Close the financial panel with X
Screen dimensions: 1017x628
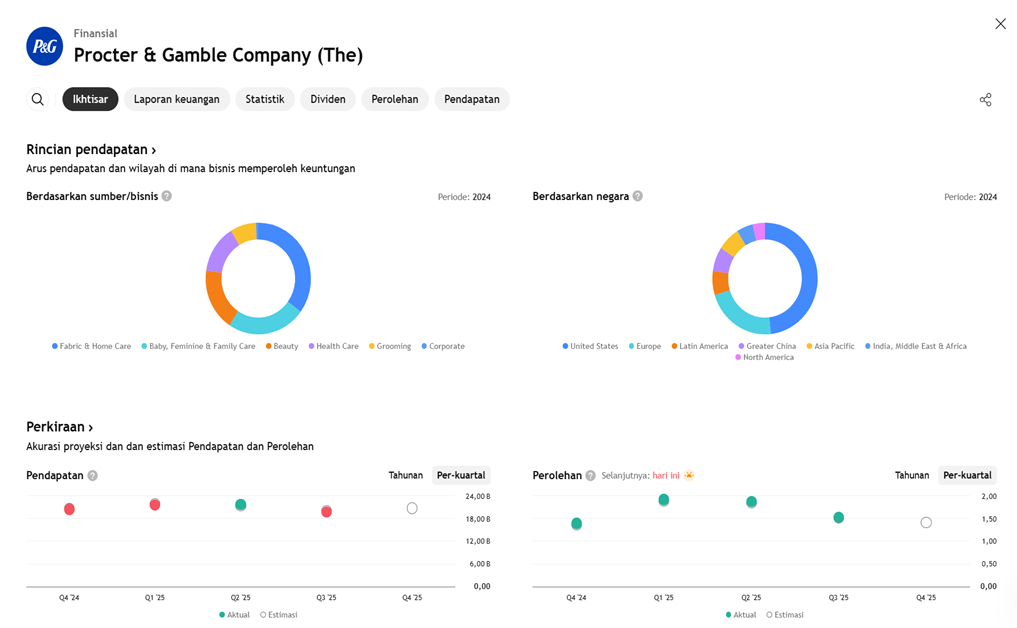point(1000,24)
